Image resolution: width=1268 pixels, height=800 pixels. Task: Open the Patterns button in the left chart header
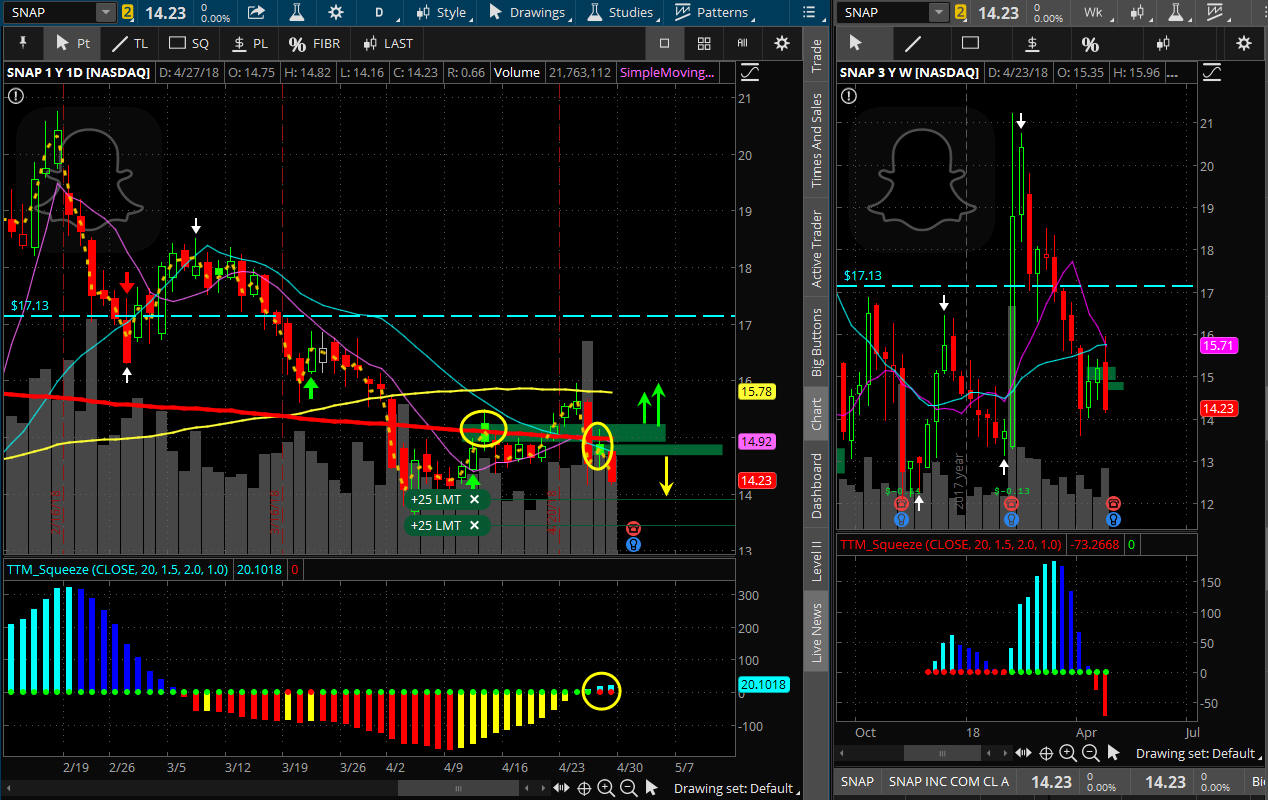click(712, 13)
